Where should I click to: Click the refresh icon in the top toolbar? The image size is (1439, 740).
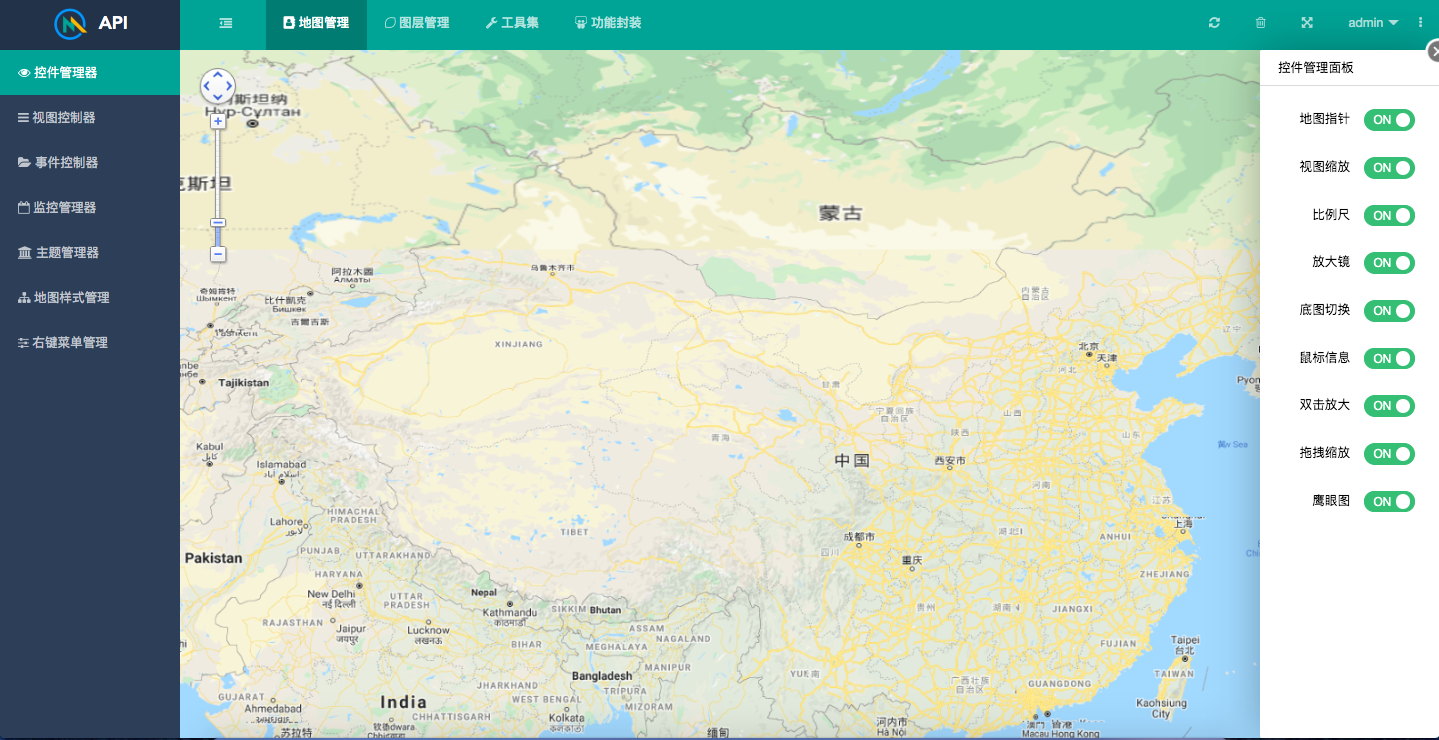pyautogui.click(x=1213, y=22)
